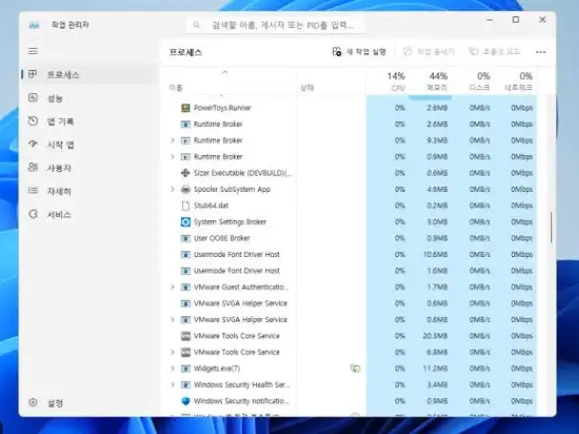Expand the VMware SVGA Helper Service row
The image size is (579, 434).
pyautogui.click(x=172, y=319)
